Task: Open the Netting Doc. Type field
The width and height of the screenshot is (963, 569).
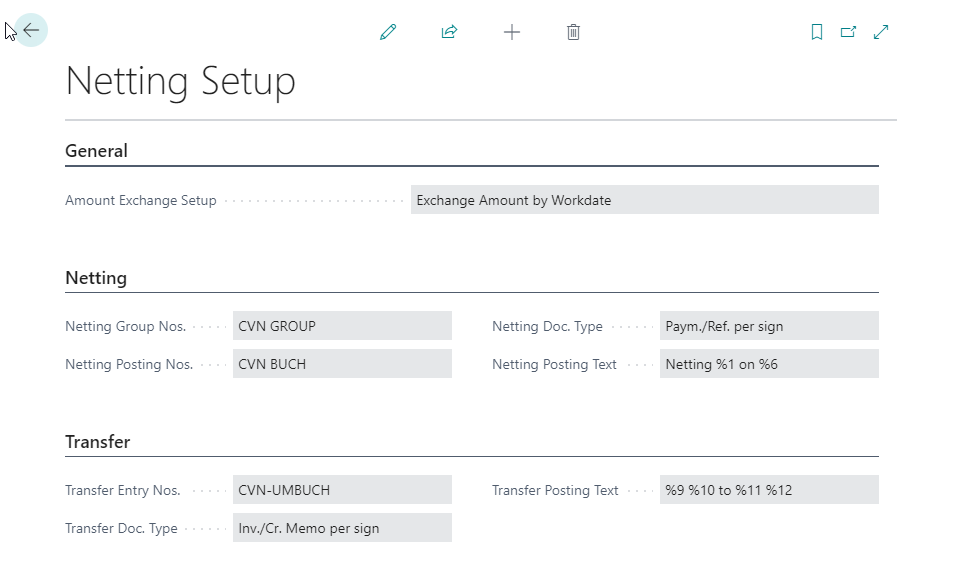Action: (768, 326)
